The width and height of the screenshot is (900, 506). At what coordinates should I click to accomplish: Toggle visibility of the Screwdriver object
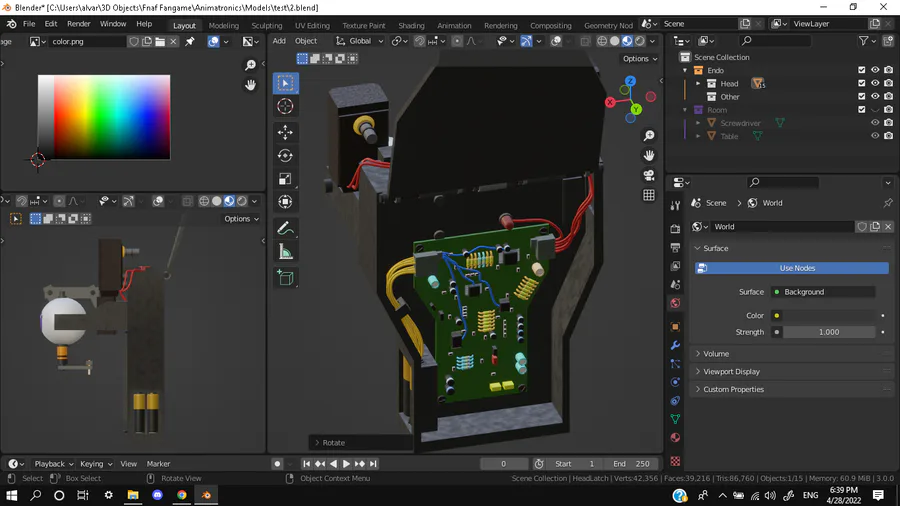[875, 123]
